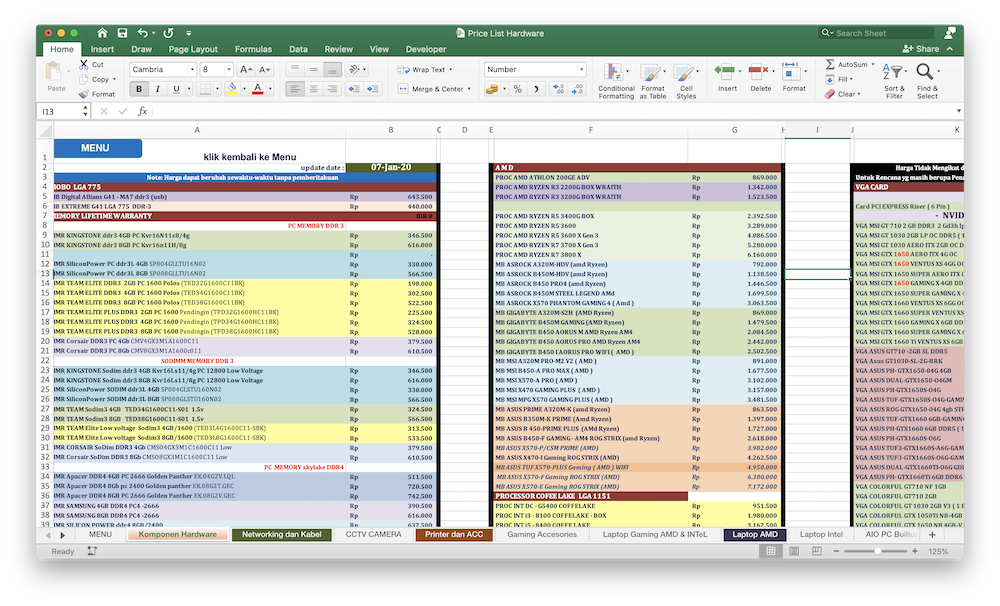The height and width of the screenshot is (606, 1000).
Task: Expand the Merge & Center options
Action: 469,89
